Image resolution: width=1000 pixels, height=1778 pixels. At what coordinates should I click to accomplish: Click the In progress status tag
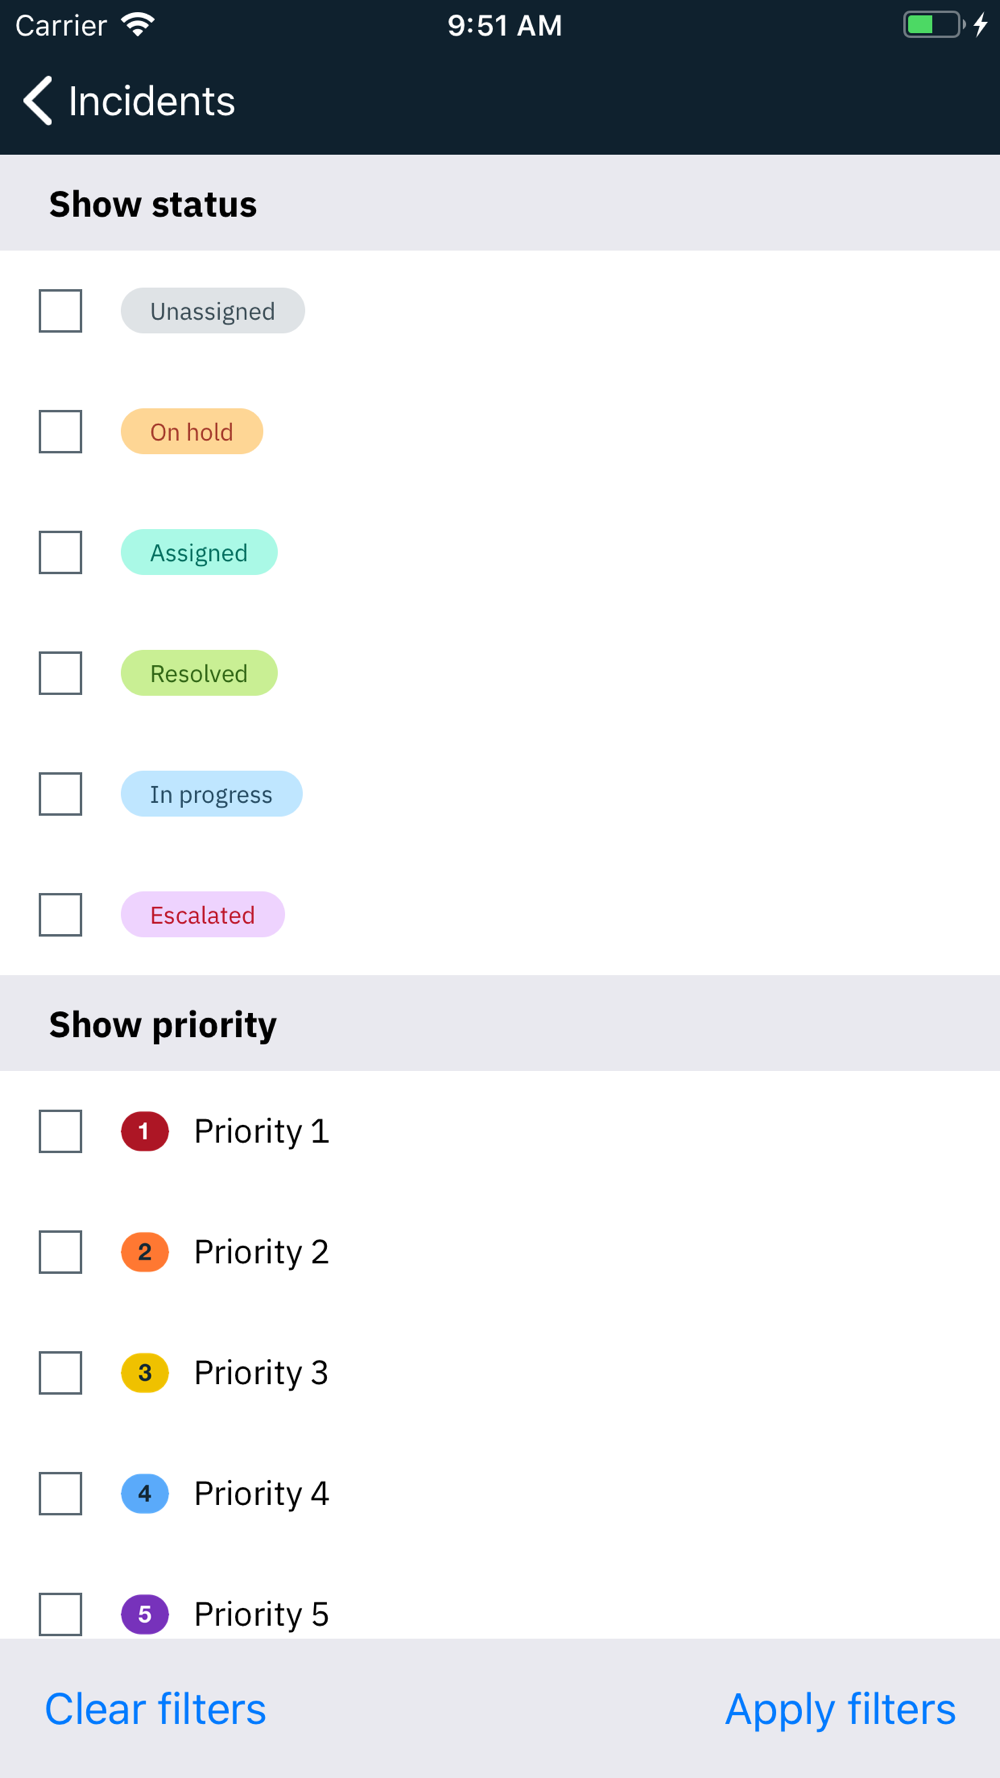(211, 794)
